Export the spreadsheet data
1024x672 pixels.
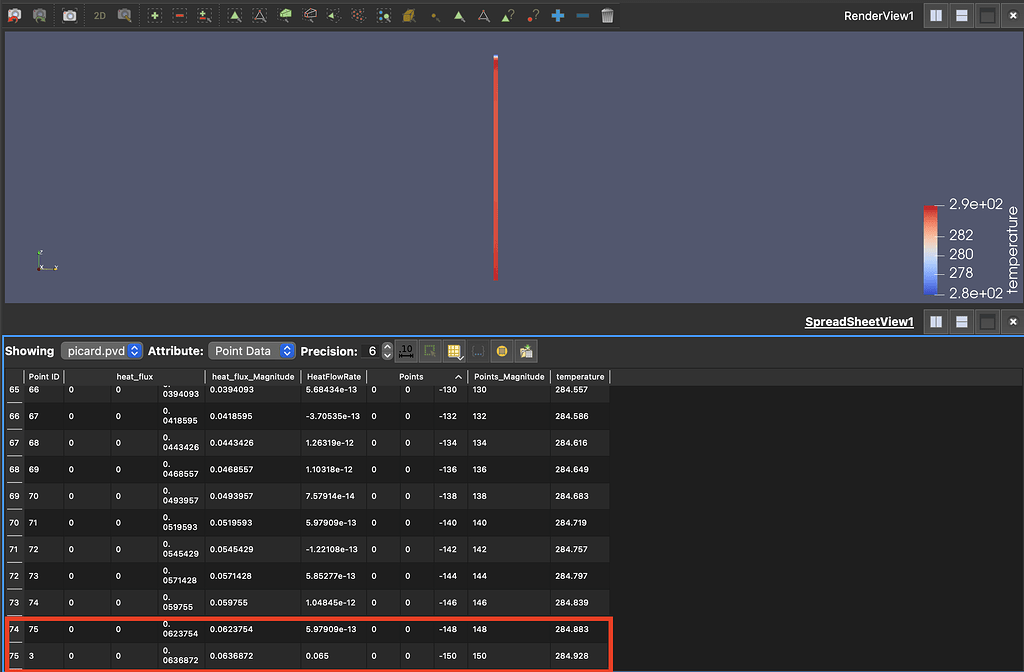pyautogui.click(x=526, y=351)
